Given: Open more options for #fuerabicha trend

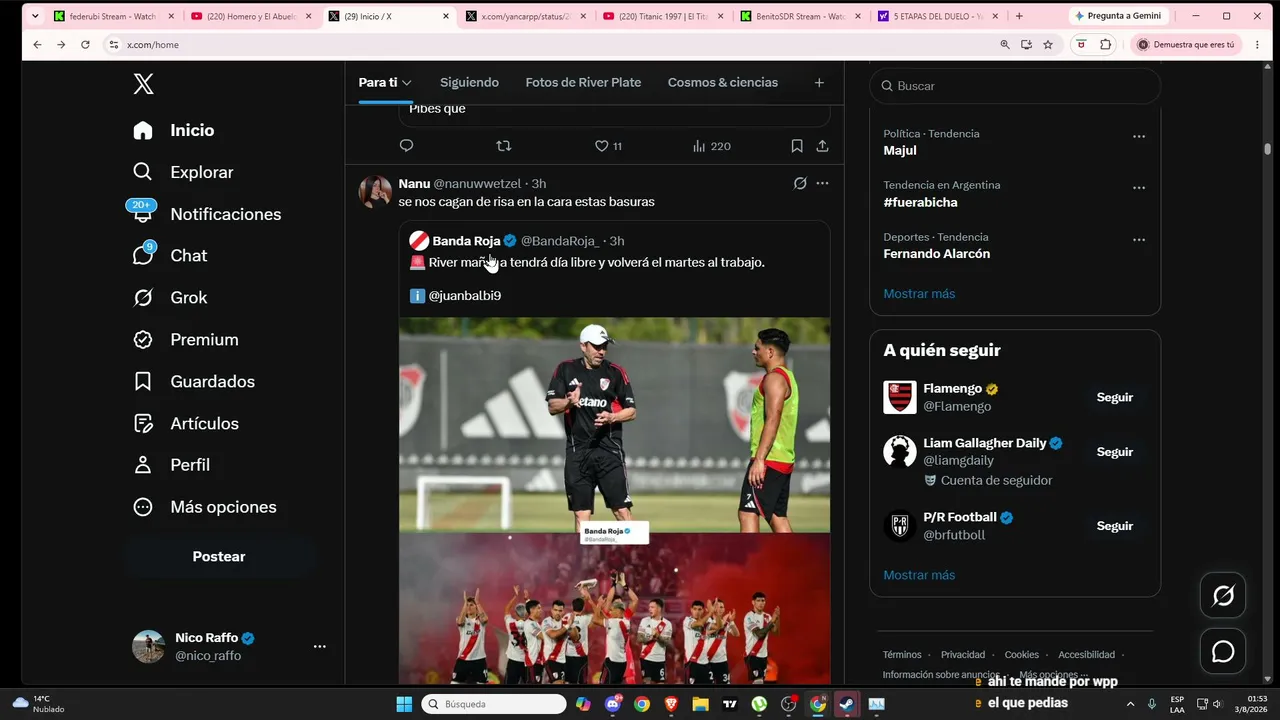Looking at the screenshot, I should [1139, 187].
